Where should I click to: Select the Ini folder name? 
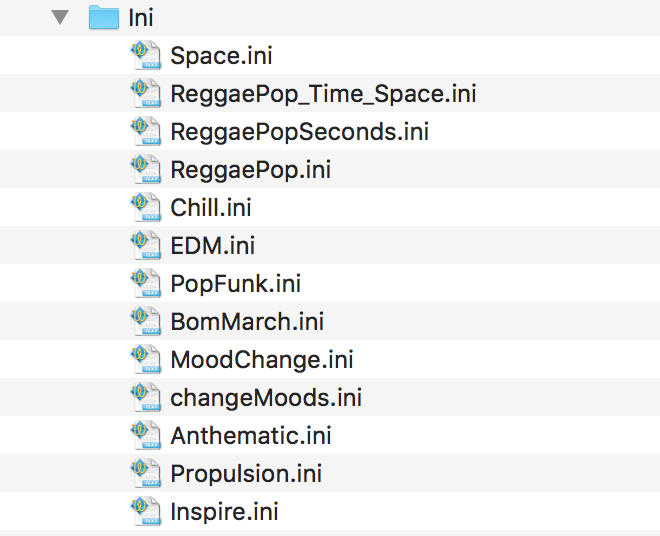141,18
